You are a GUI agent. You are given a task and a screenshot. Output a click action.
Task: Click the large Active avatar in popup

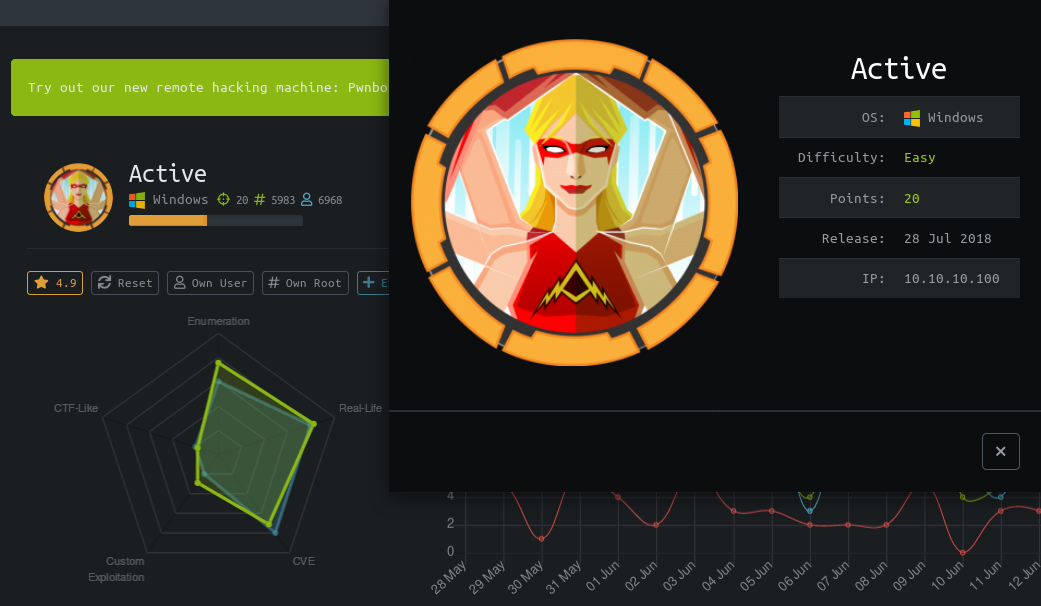click(574, 202)
